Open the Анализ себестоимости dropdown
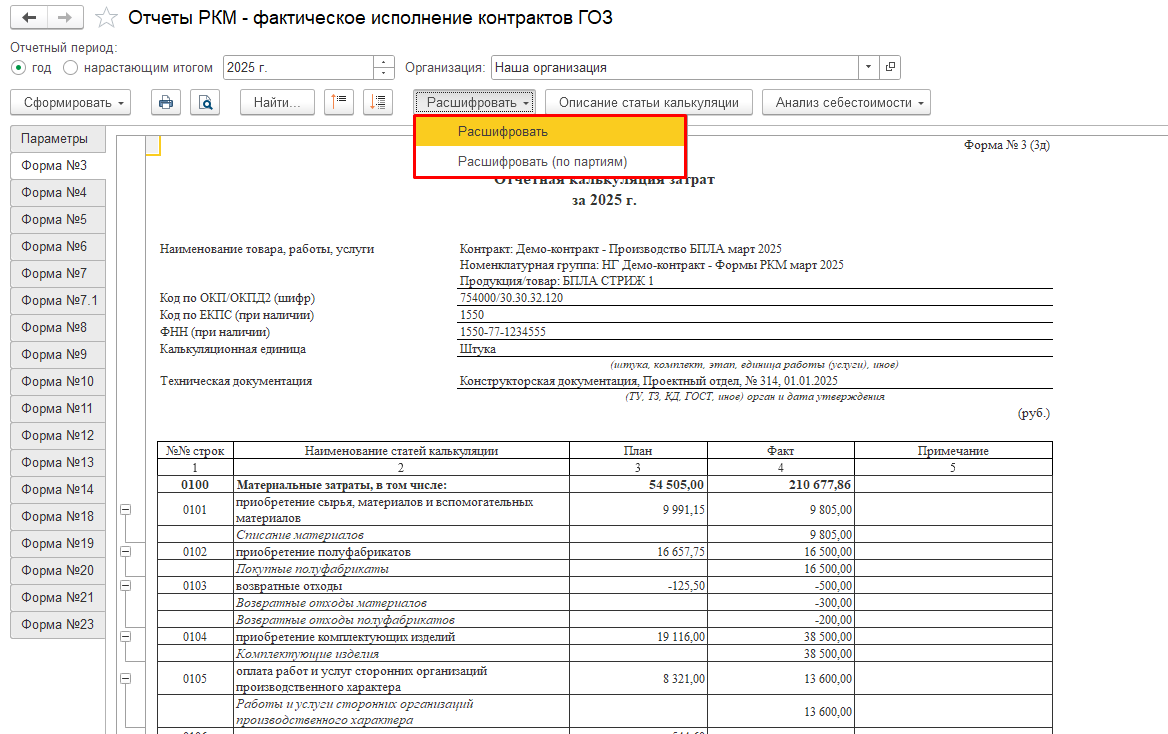Screen dimensions: 1168x734 coord(846,103)
